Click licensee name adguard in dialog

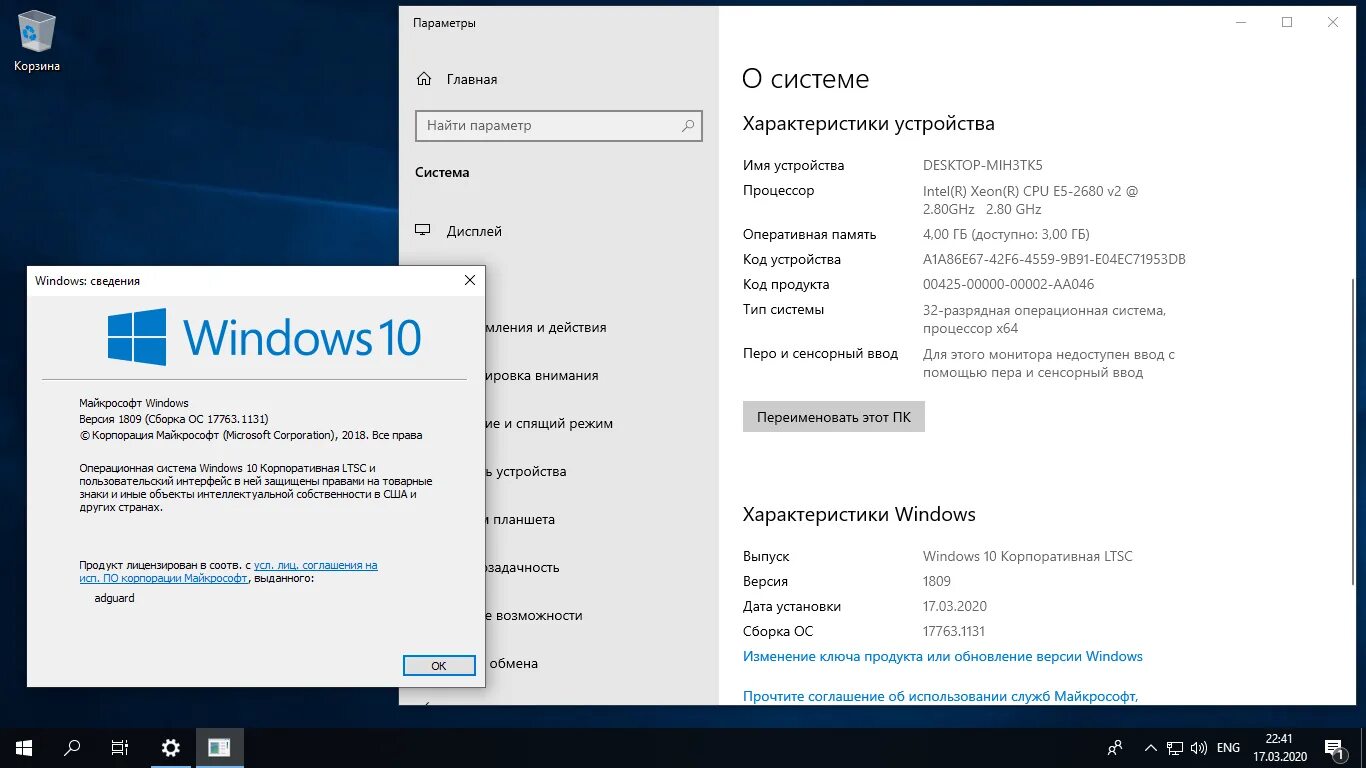click(x=113, y=598)
